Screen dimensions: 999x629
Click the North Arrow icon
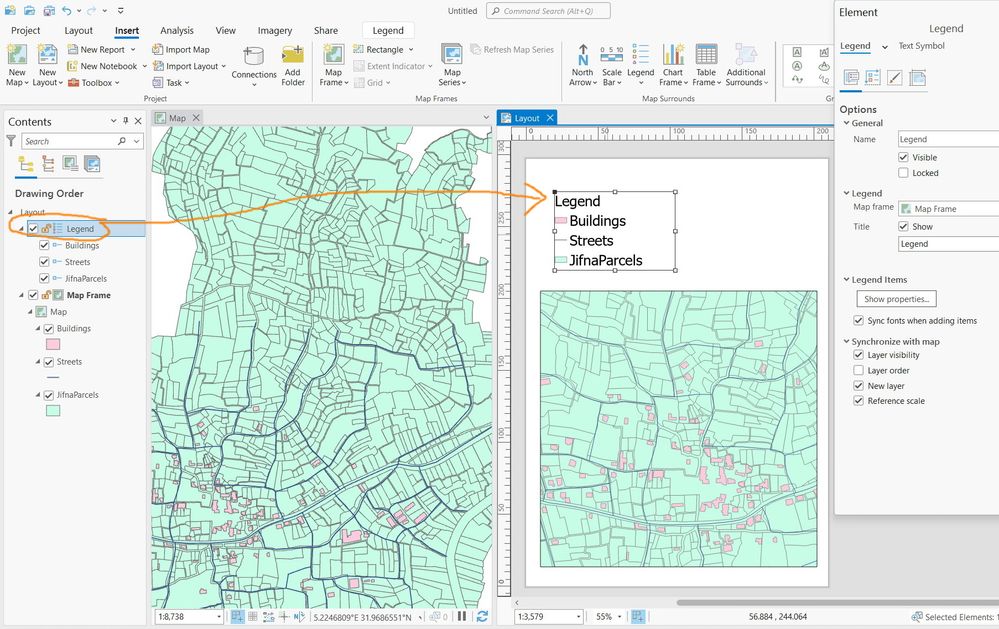point(582,64)
